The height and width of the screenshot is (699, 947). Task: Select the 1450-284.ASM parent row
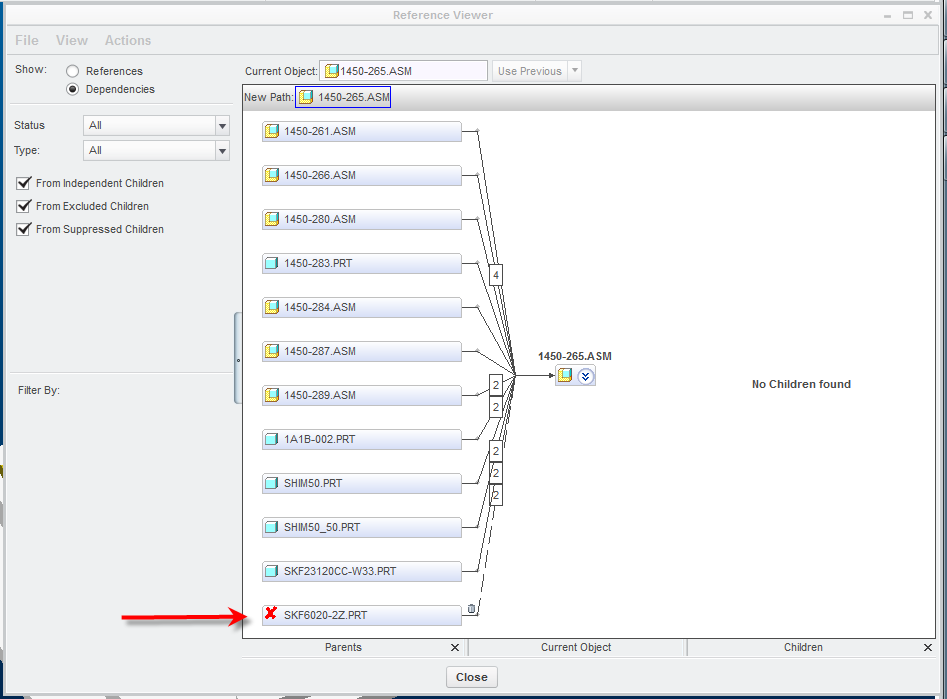tap(362, 307)
